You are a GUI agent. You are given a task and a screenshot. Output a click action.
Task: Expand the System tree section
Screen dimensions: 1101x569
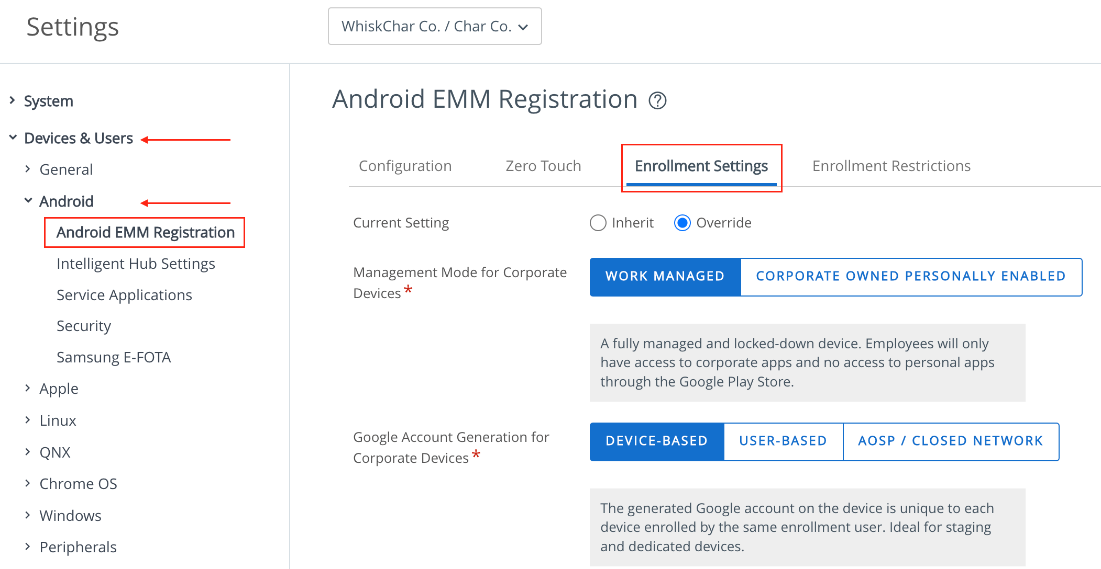coord(13,101)
